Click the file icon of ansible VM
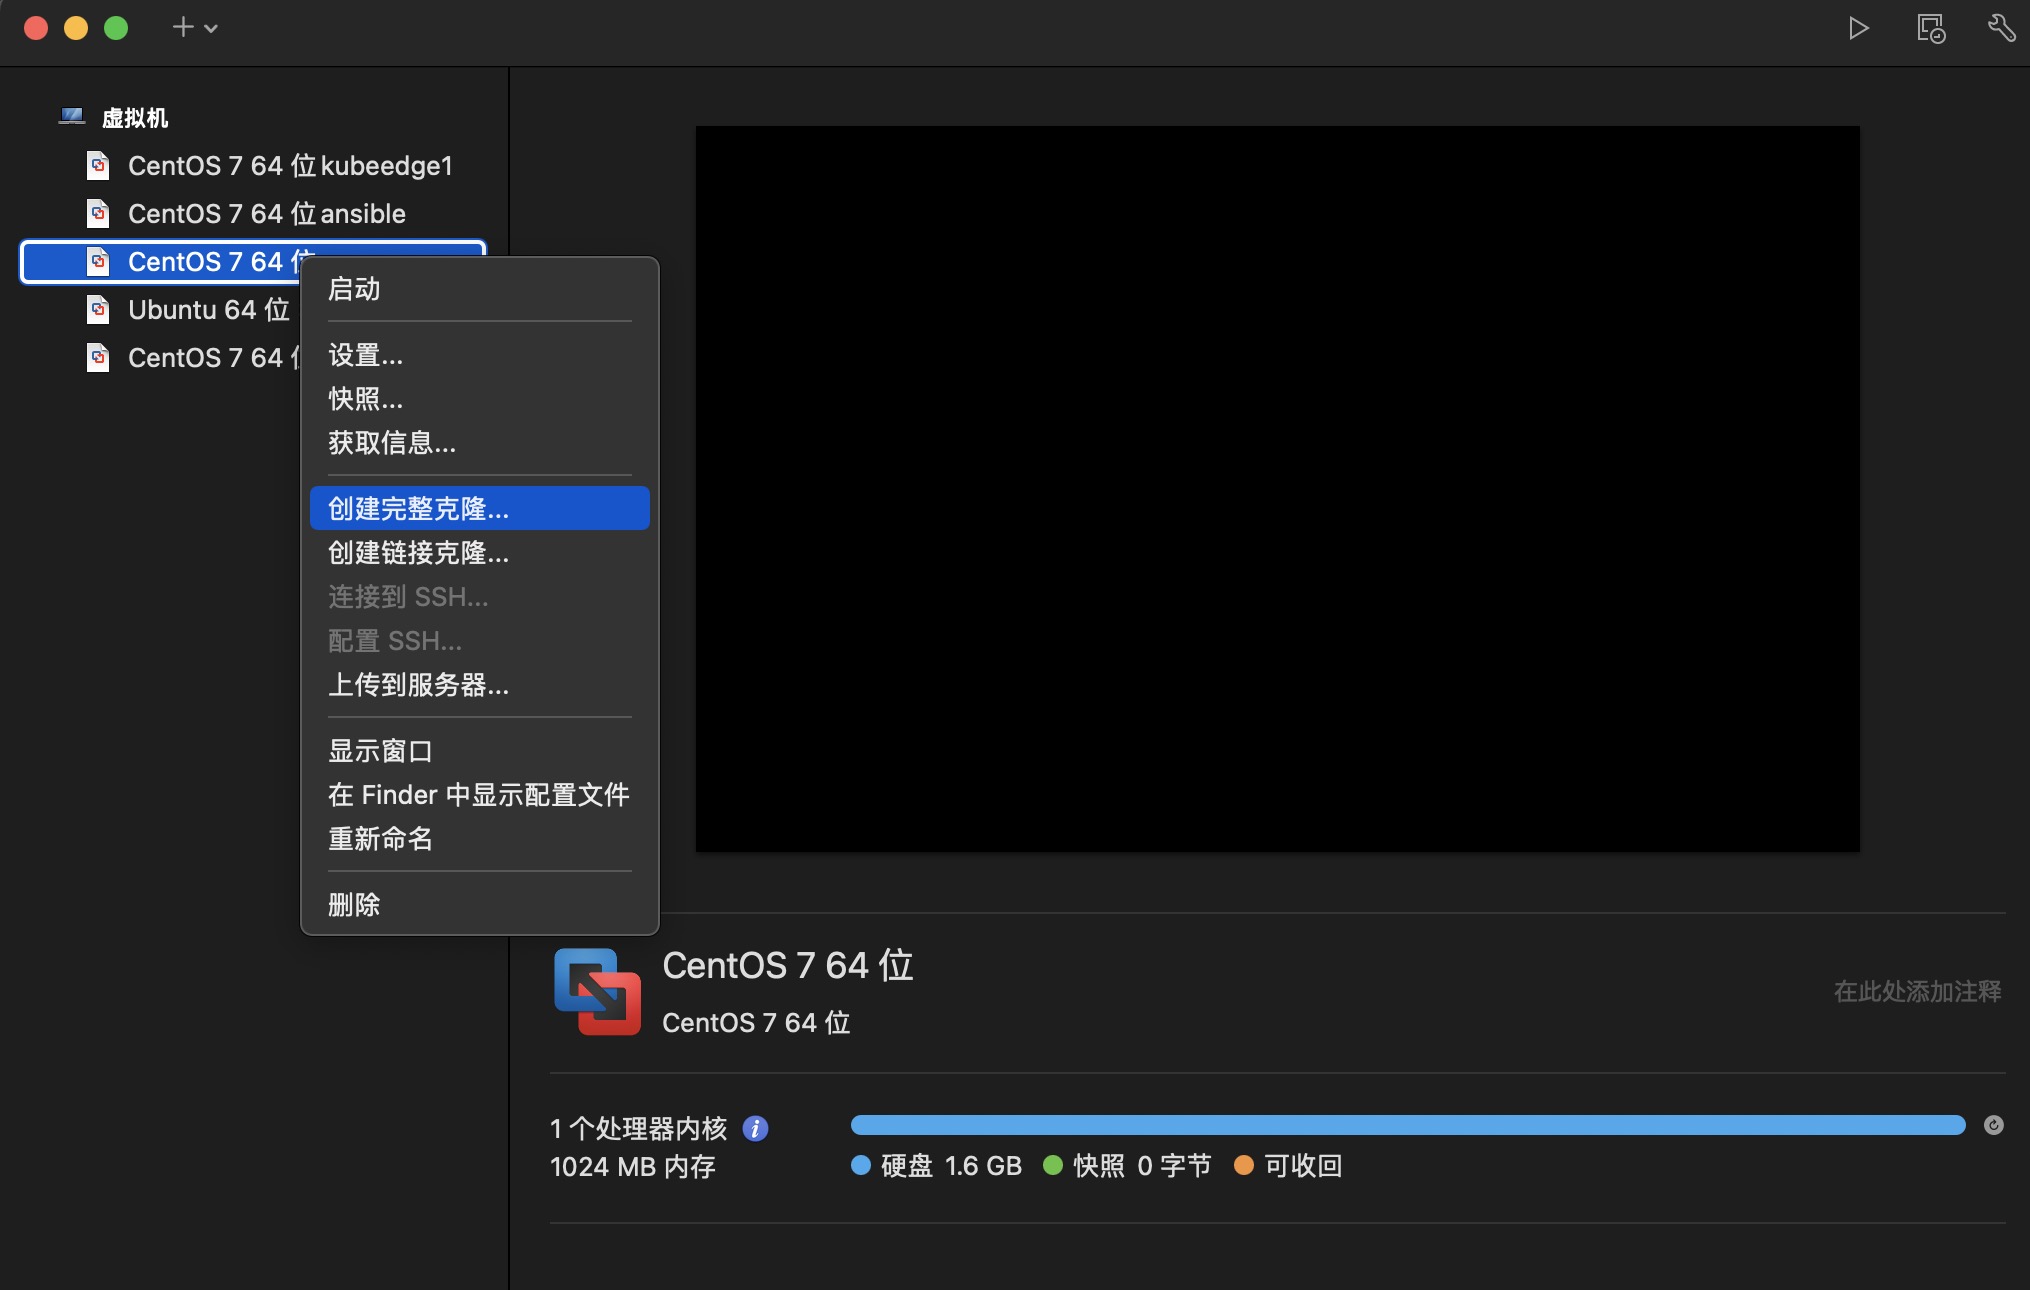Viewport: 2030px width, 1290px height. (98, 213)
